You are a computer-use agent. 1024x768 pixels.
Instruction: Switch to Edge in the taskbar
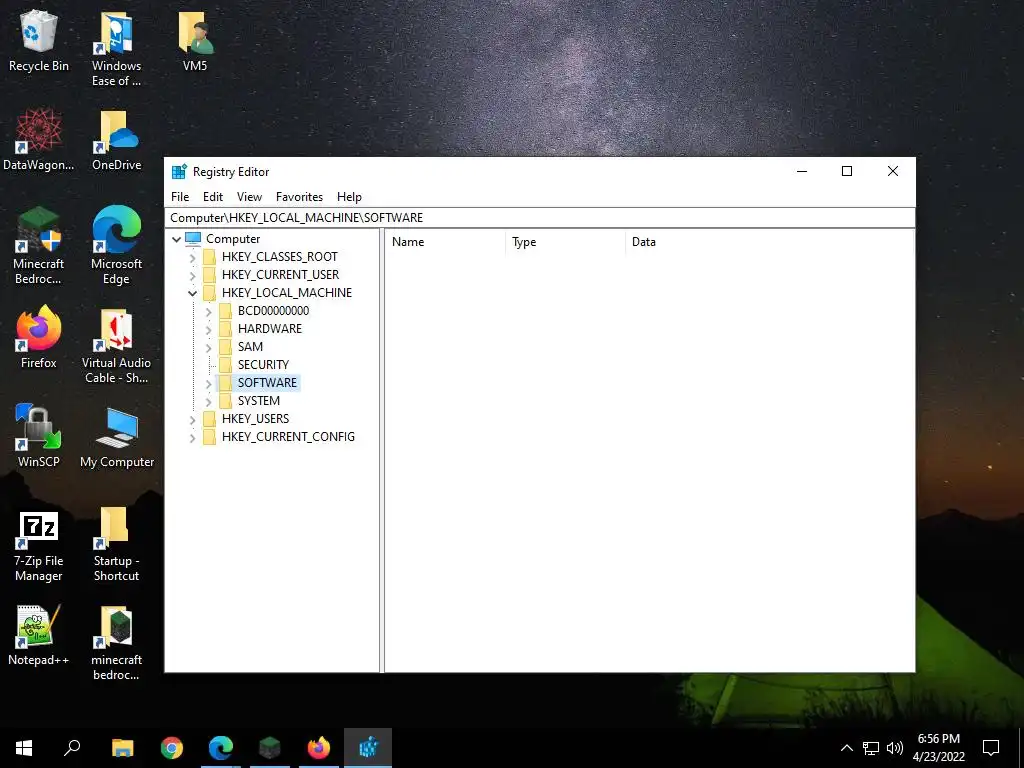click(x=221, y=748)
